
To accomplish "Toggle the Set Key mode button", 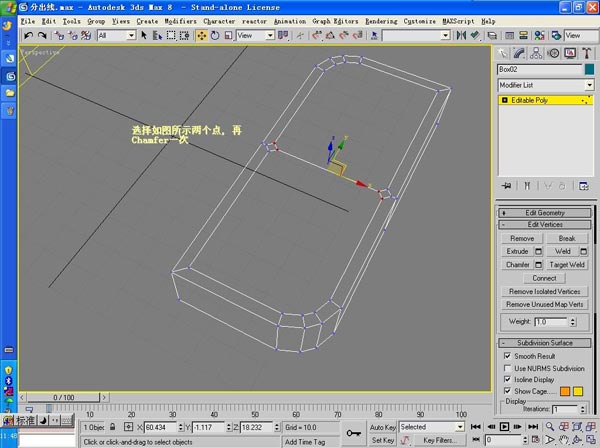I will coord(382,440).
